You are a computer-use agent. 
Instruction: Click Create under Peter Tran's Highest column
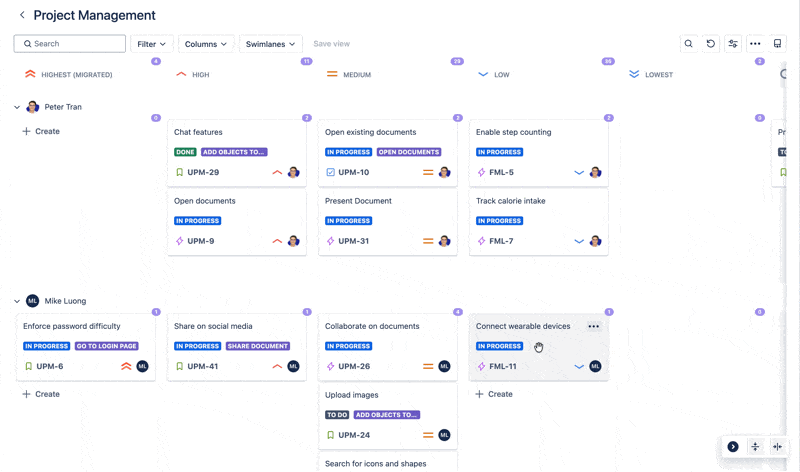(41, 132)
